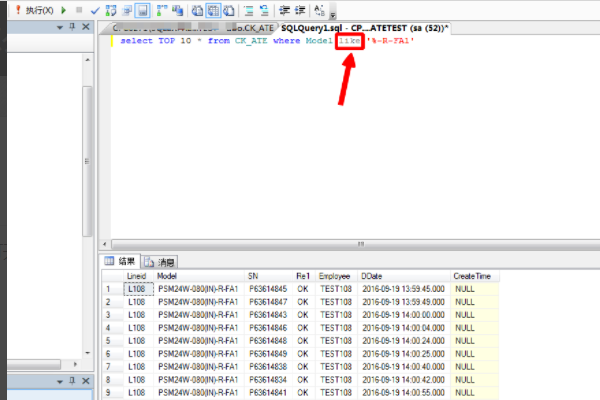600x400 pixels.
Task: Click the CreateTime column header
Action: pos(474,276)
